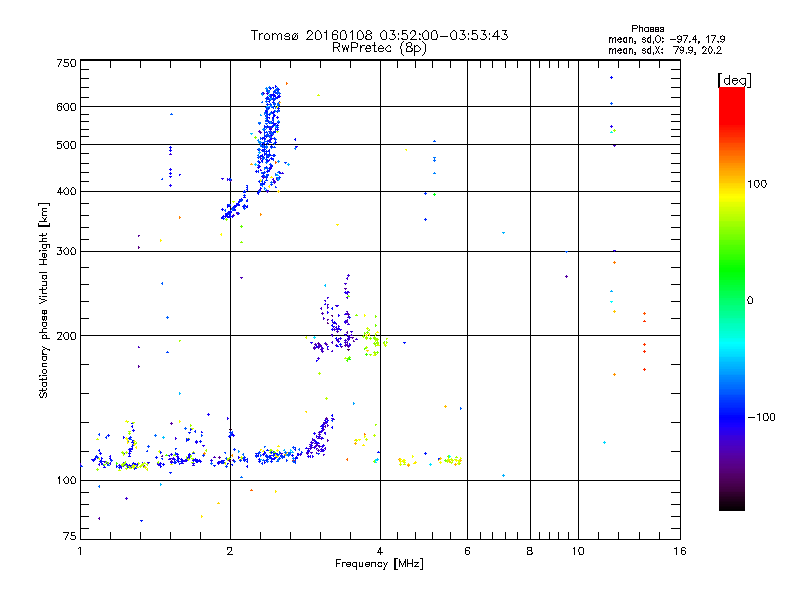Viewport: 800px width, 600px height.
Task: Click the yellow-green cluster near 4 MHz, 200 km
Action: [x=374, y=337]
